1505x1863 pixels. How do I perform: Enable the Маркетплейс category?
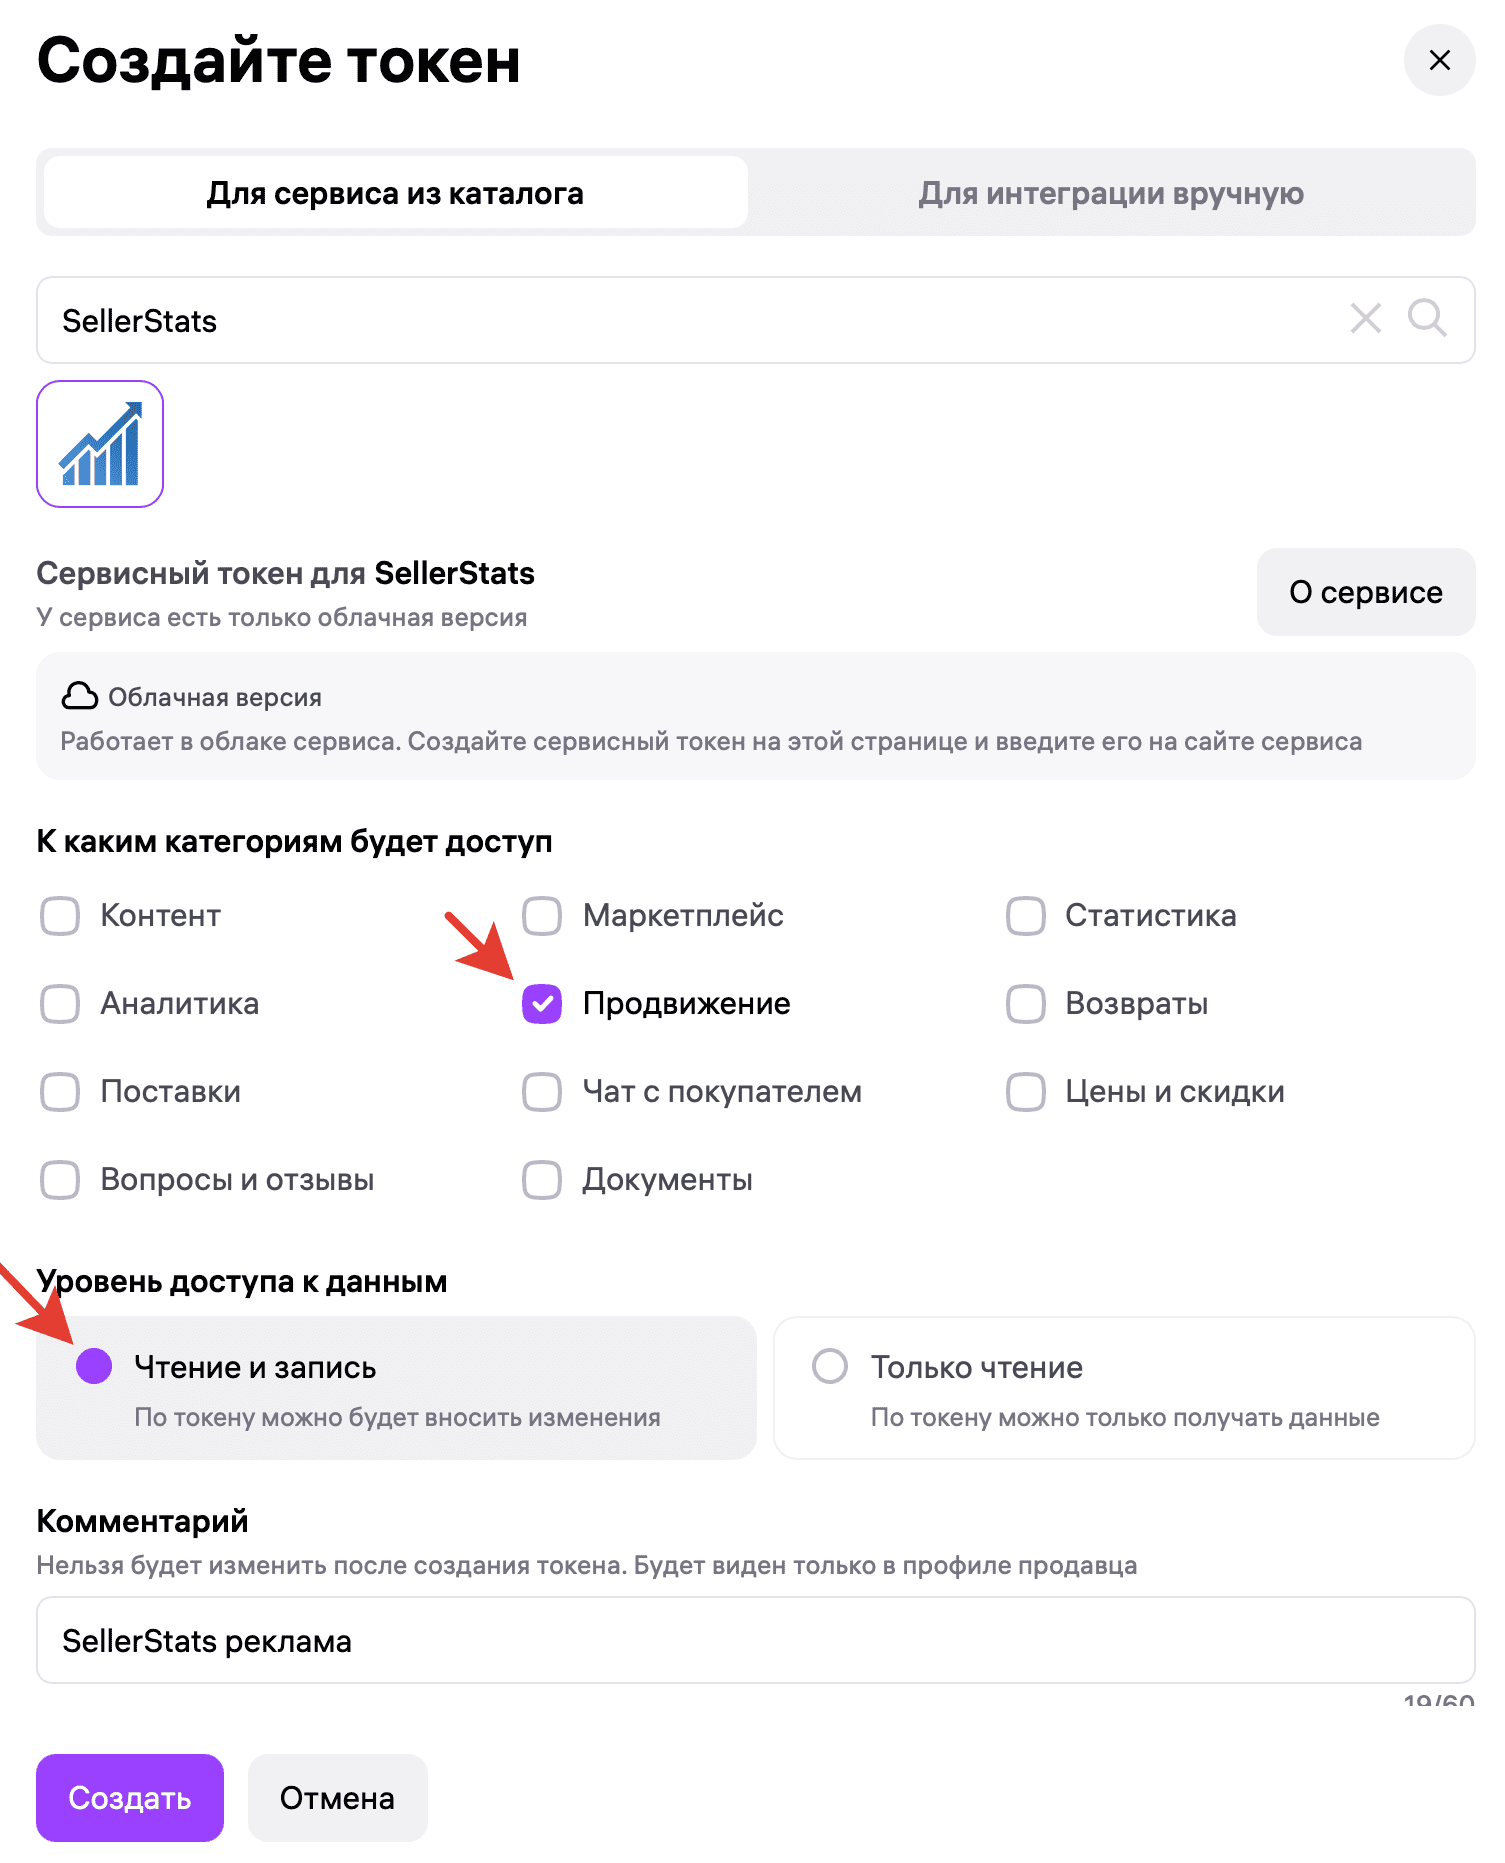pos(541,915)
